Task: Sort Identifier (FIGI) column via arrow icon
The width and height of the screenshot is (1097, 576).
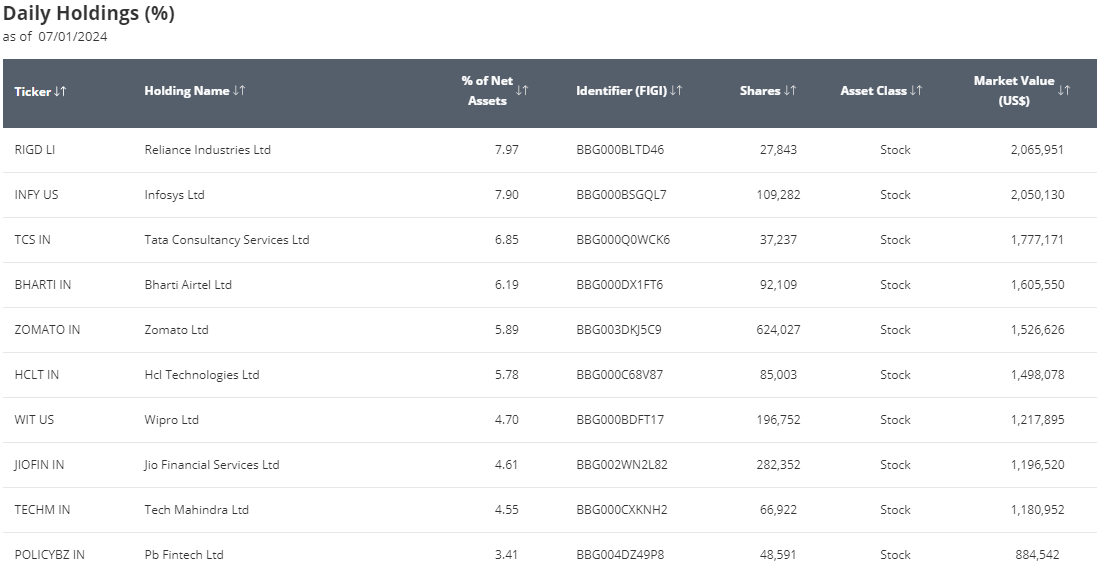Action: point(676,90)
